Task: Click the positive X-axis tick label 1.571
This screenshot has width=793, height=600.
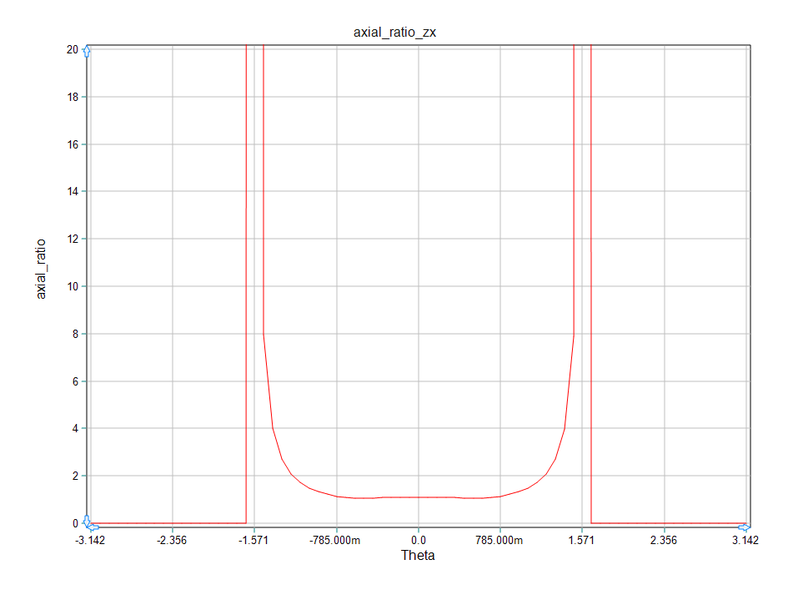Action: tap(582, 540)
